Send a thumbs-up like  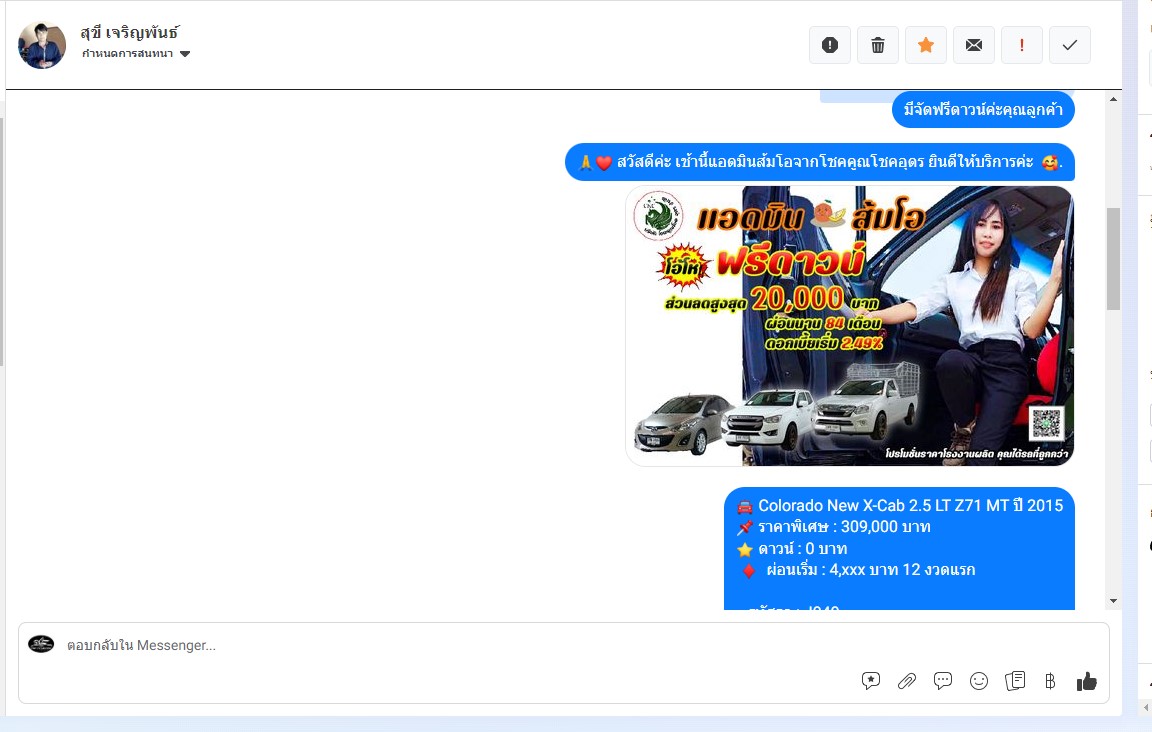click(x=1087, y=681)
